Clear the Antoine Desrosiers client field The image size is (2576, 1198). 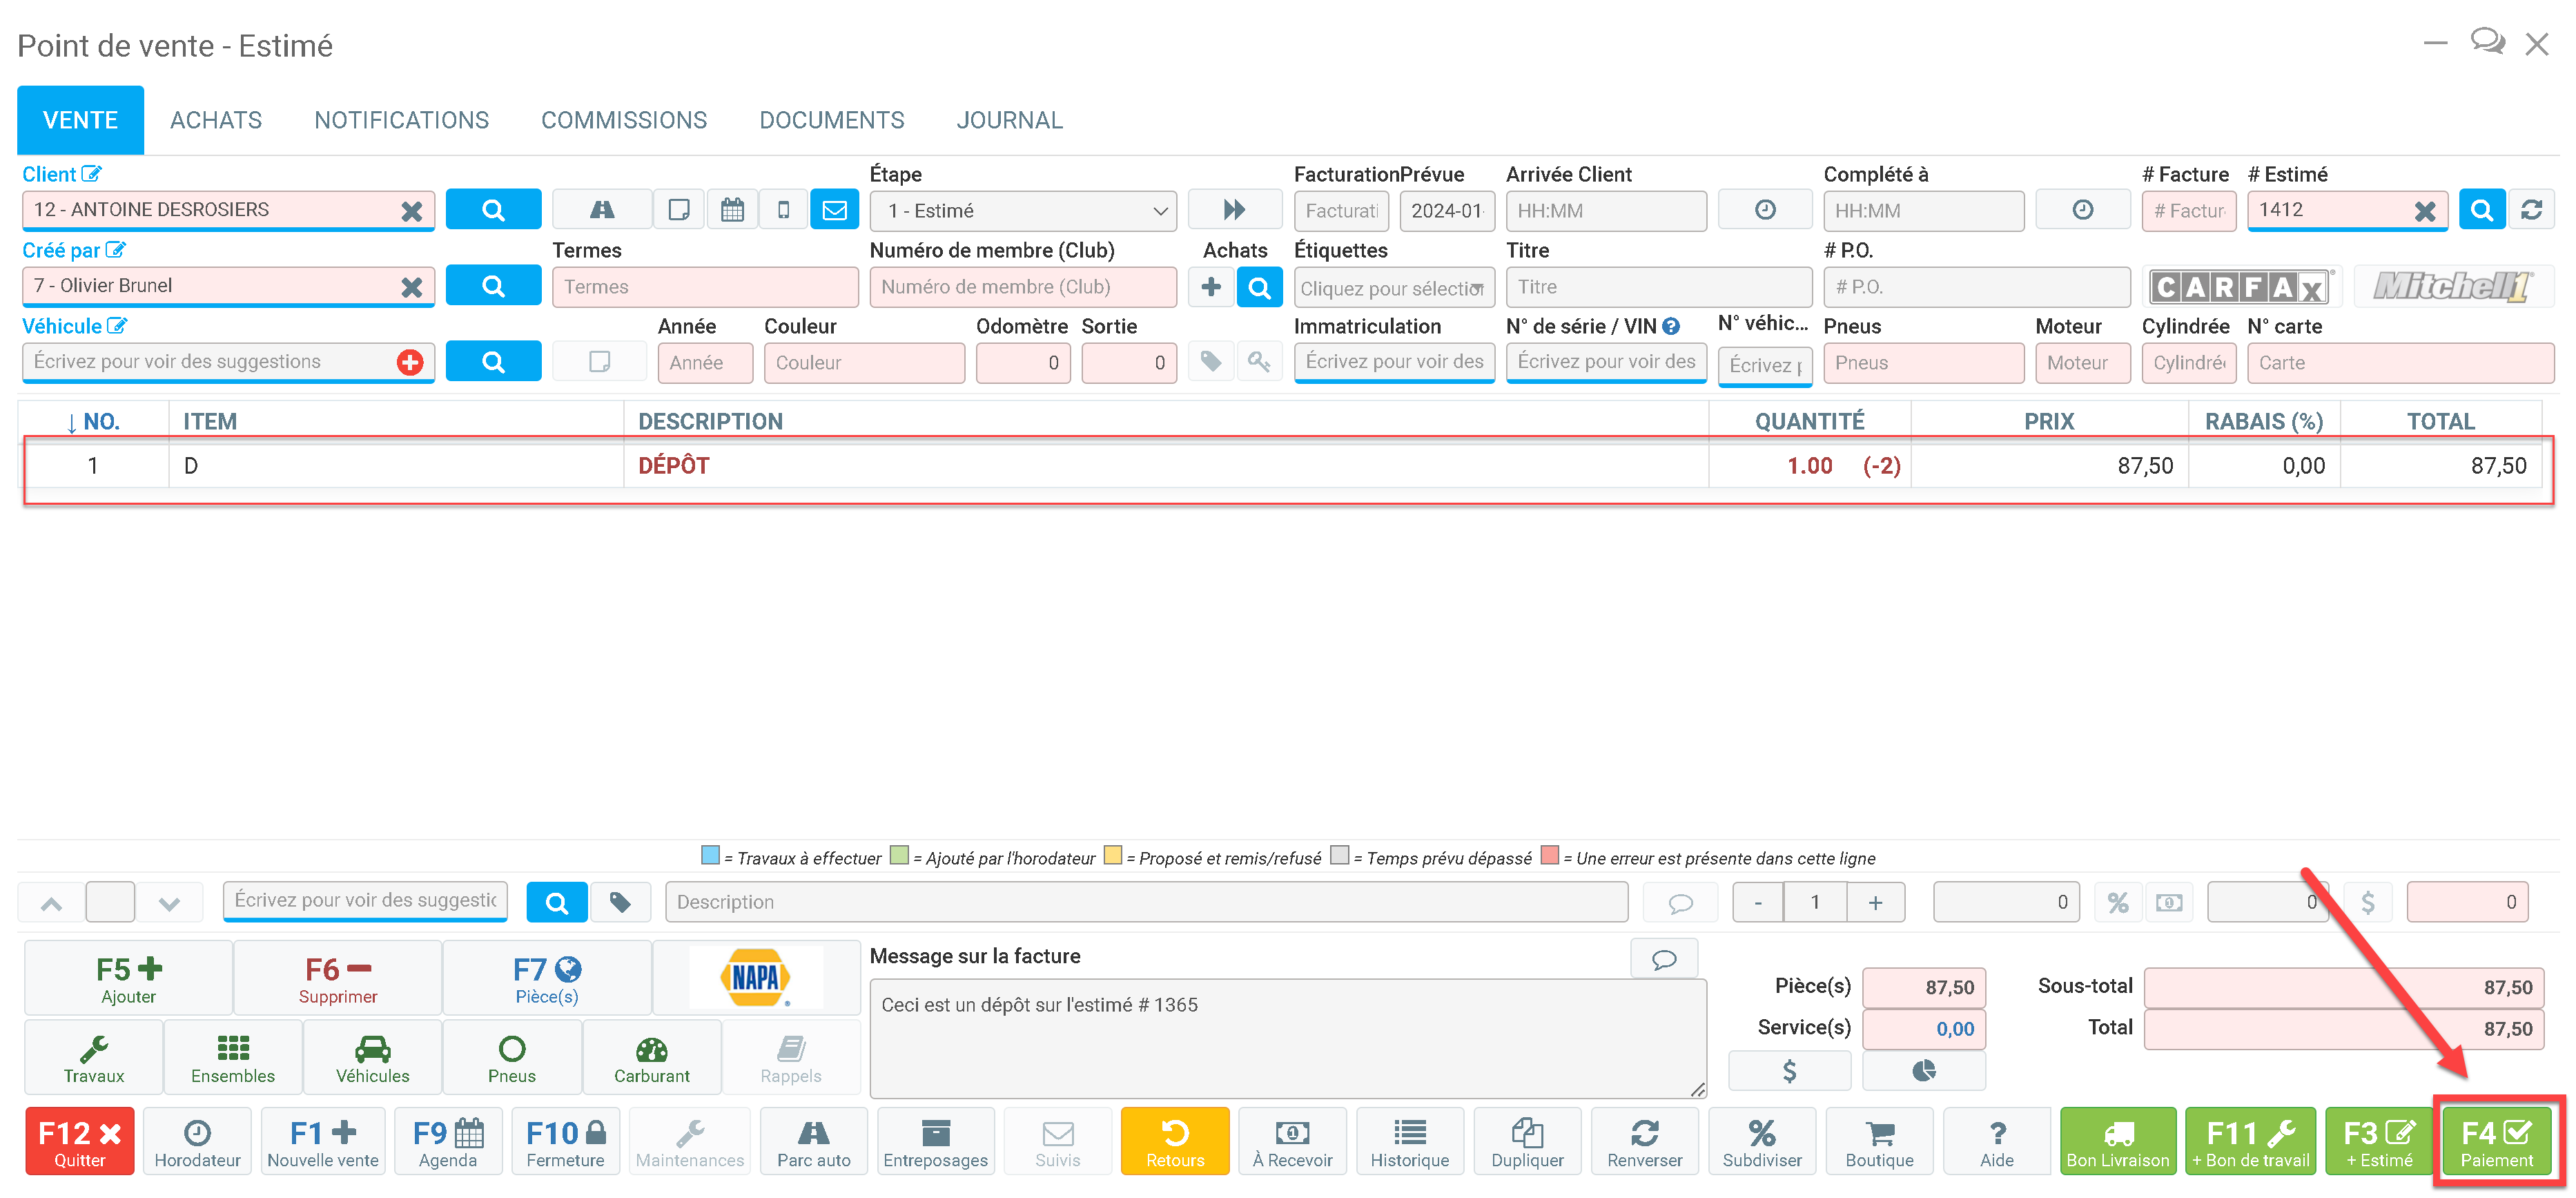(x=411, y=211)
